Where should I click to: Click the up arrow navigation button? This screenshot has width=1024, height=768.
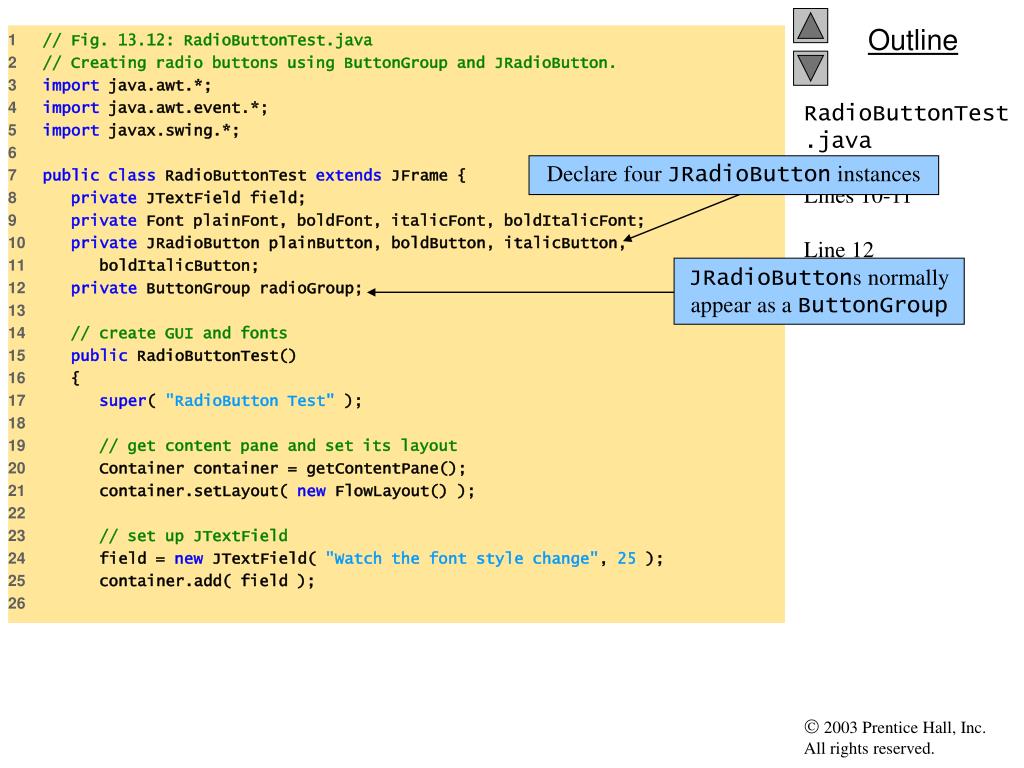(x=810, y=25)
